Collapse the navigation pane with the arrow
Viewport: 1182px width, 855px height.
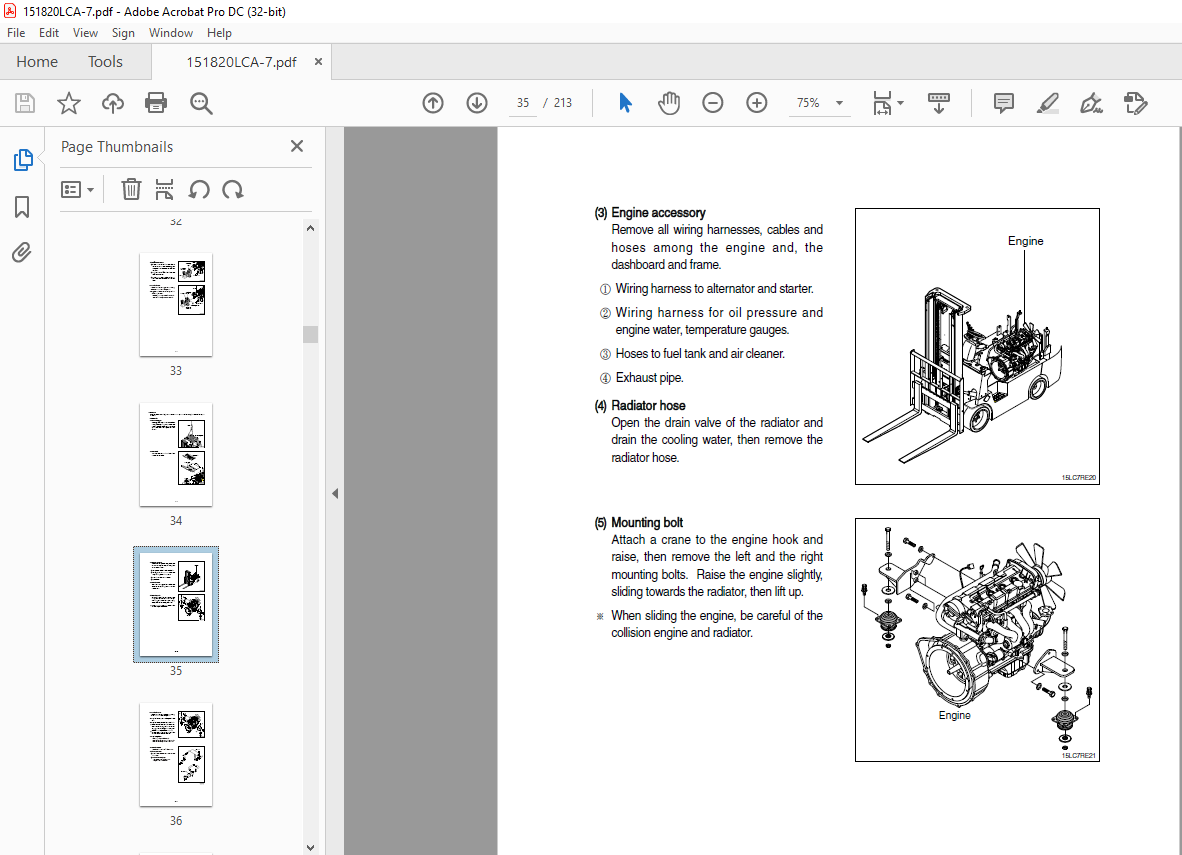(x=335, y=494)
